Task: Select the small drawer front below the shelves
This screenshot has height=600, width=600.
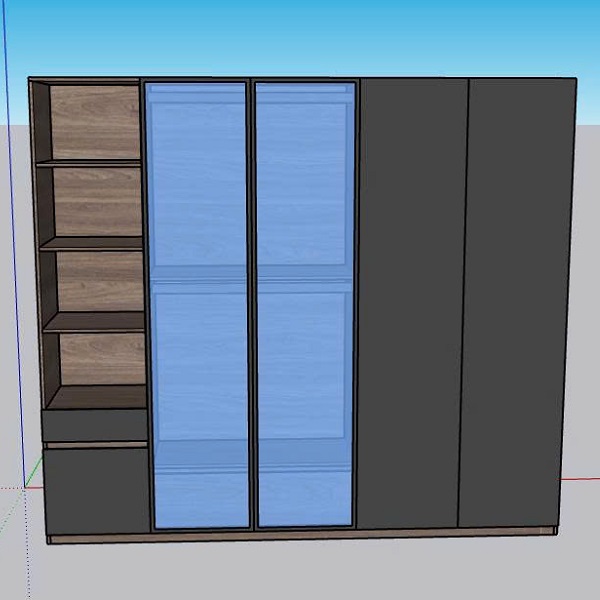Action: tap(95, 426)
